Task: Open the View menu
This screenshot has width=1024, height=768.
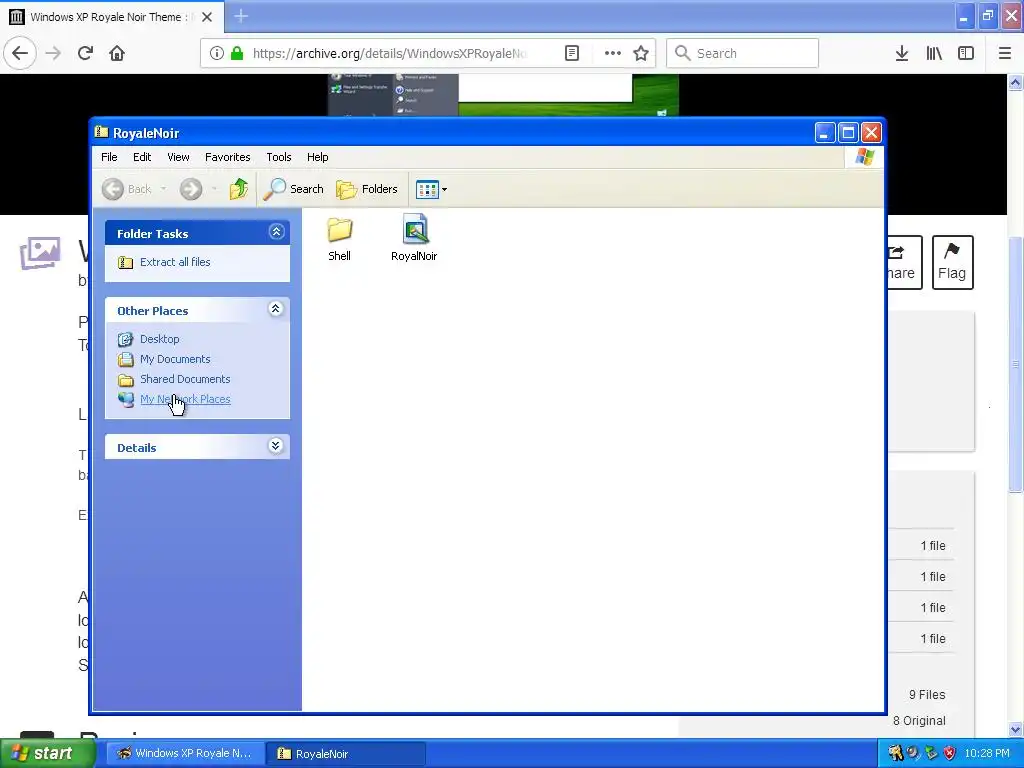Action: click(178, 157)
